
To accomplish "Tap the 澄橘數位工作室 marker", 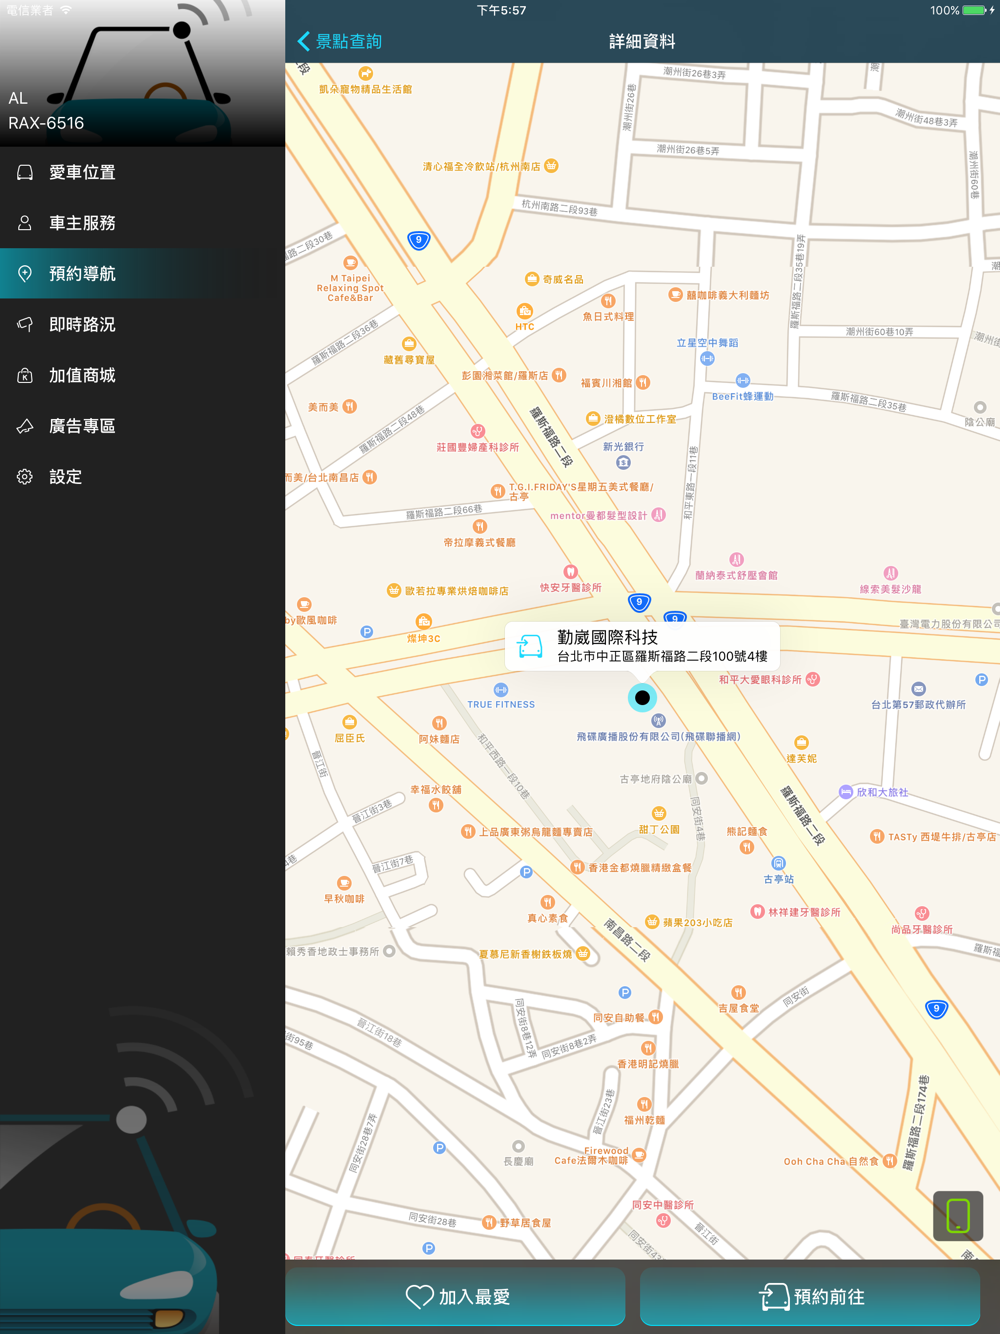I will 593,419.
